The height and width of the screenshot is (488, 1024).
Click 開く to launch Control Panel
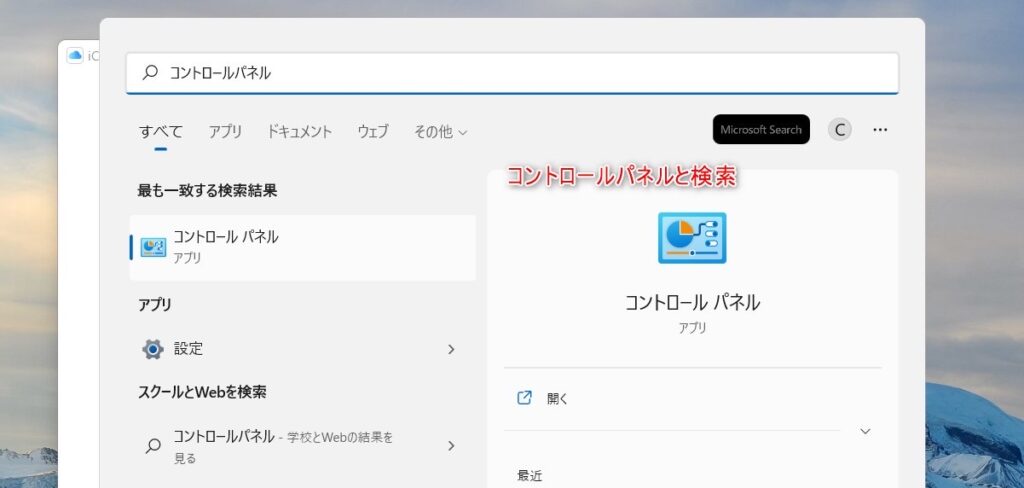[x=558, y=399]
